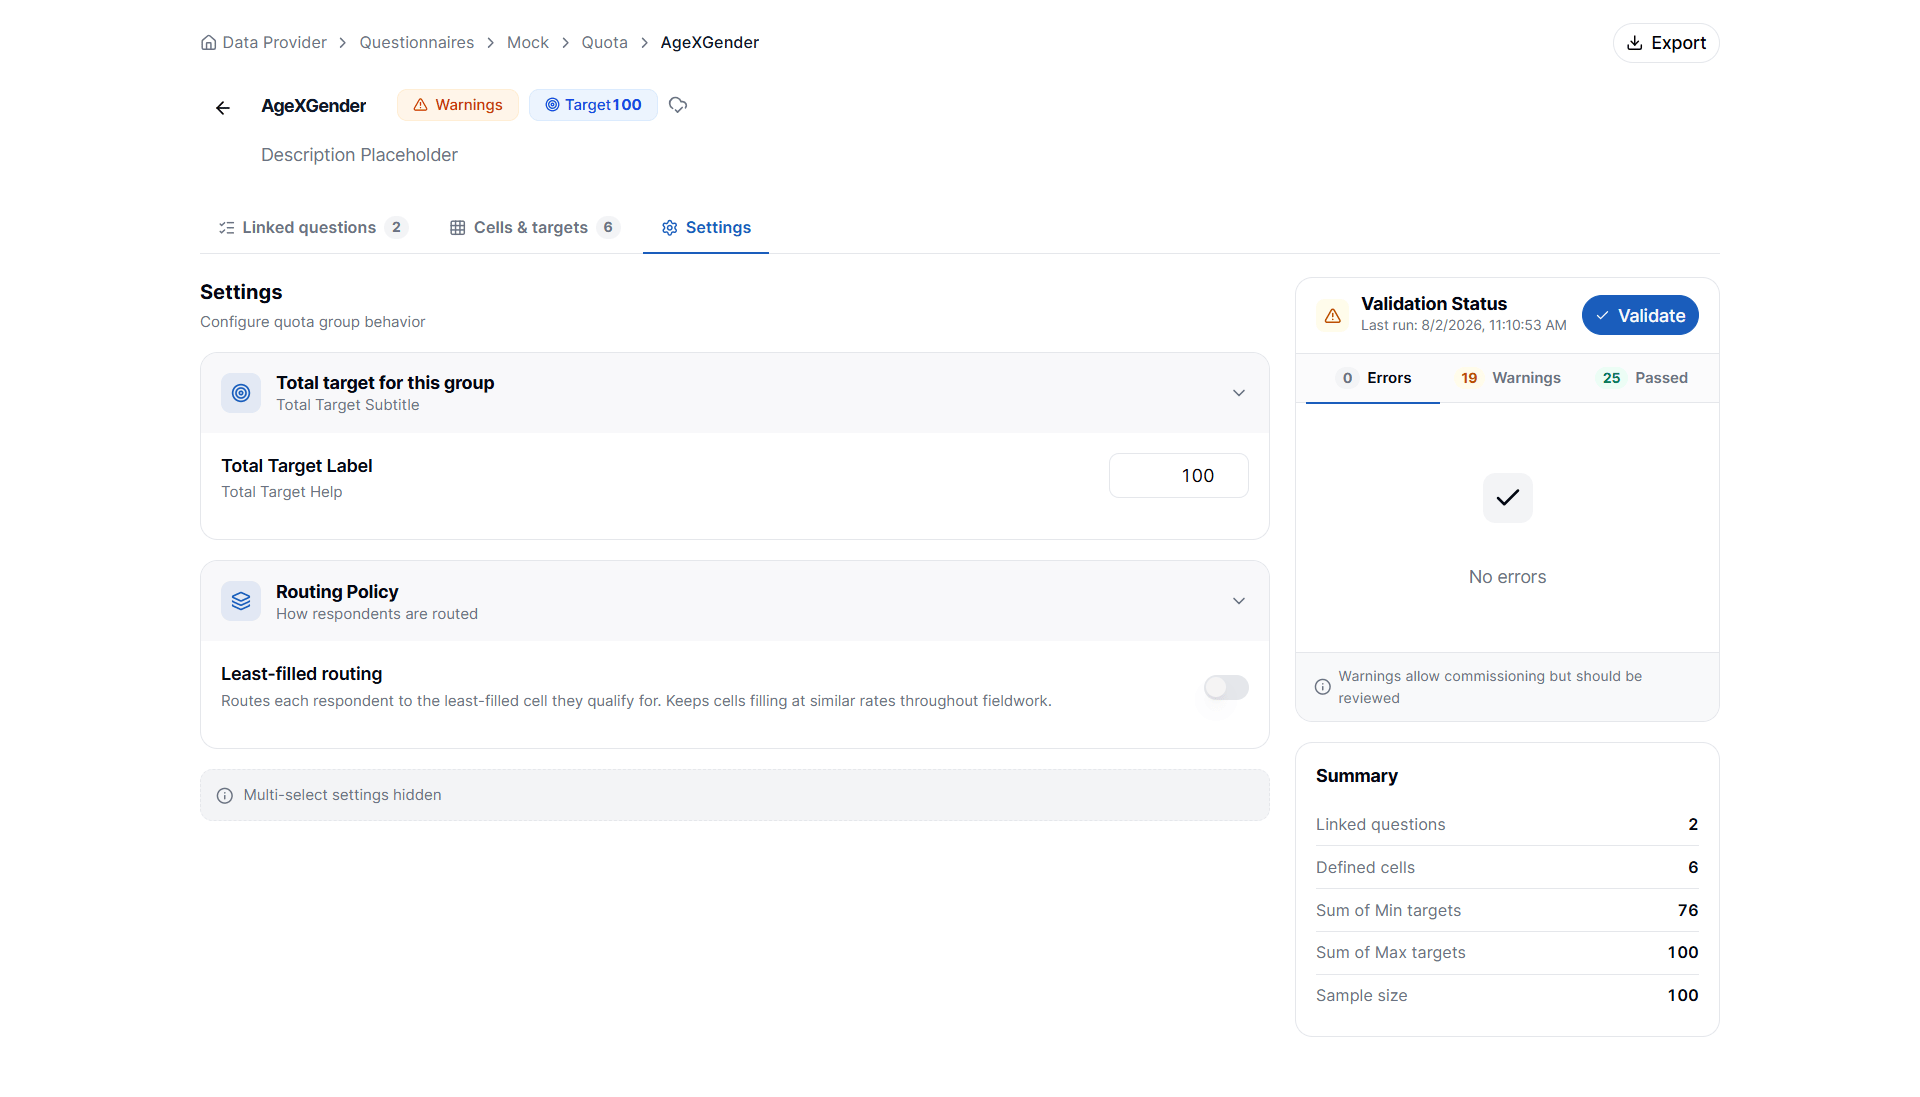
Task: Click the layers icon in Routing Policy header
Action: [x=241, y=601]
